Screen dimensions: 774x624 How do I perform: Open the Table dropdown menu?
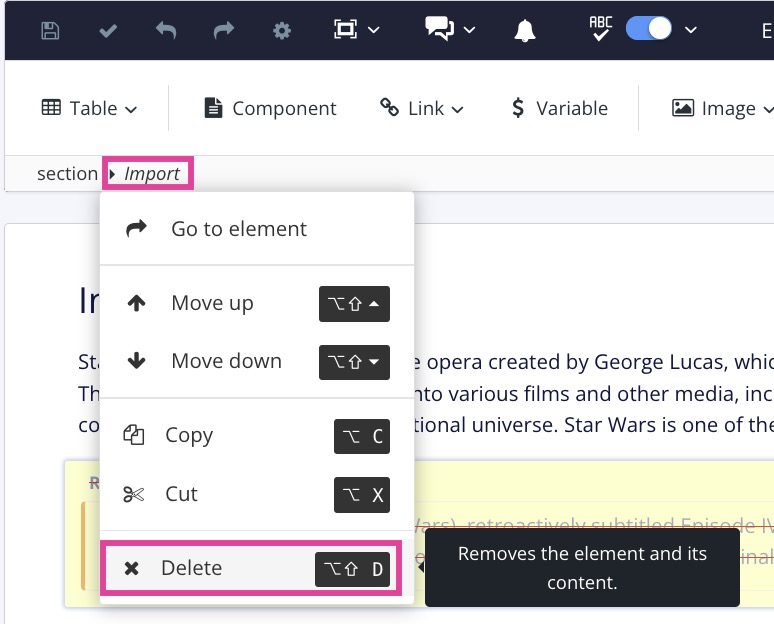[89, 108]
